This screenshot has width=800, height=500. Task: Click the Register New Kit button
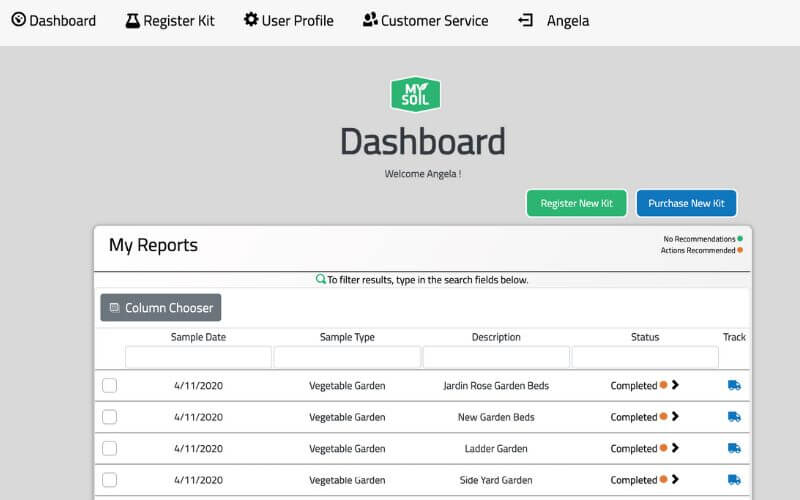point(576,203)
